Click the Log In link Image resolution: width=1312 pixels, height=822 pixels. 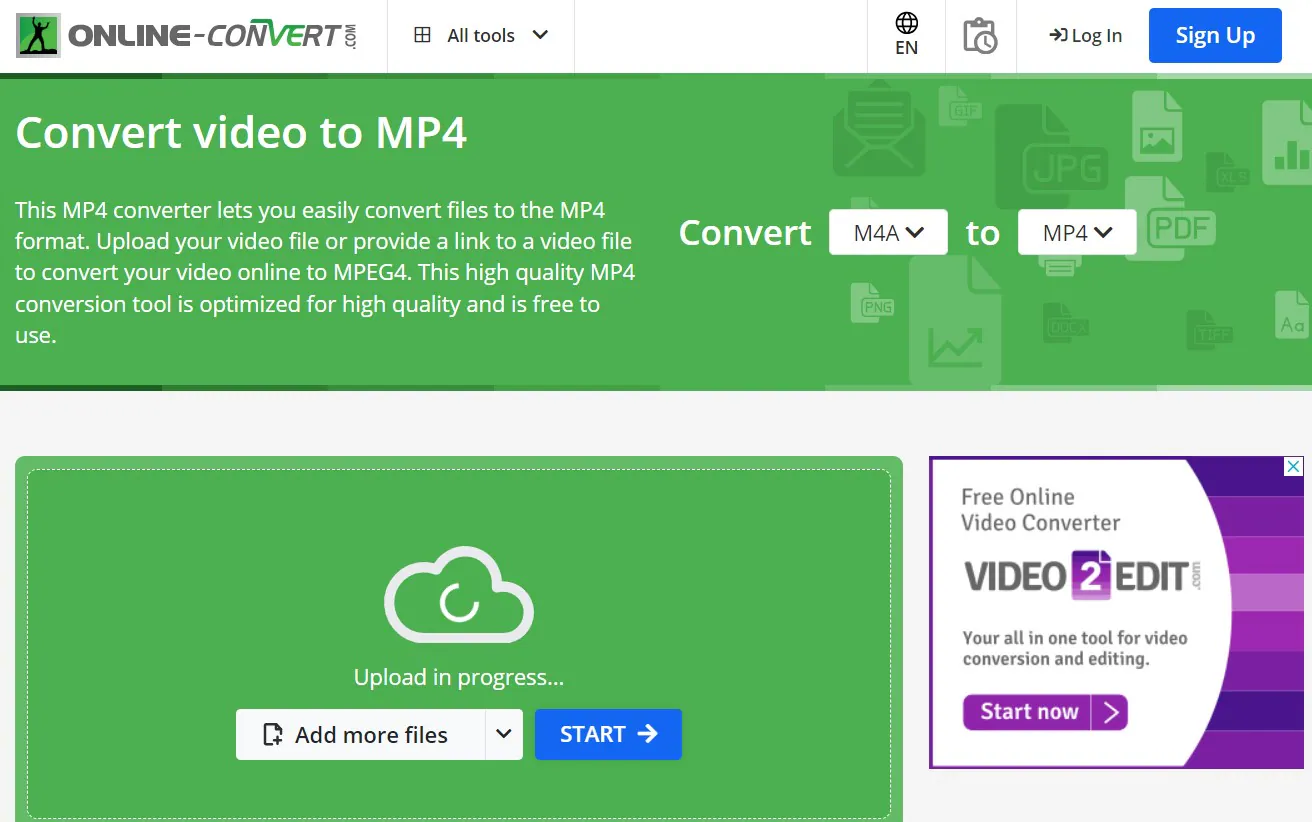(1085, 35)
